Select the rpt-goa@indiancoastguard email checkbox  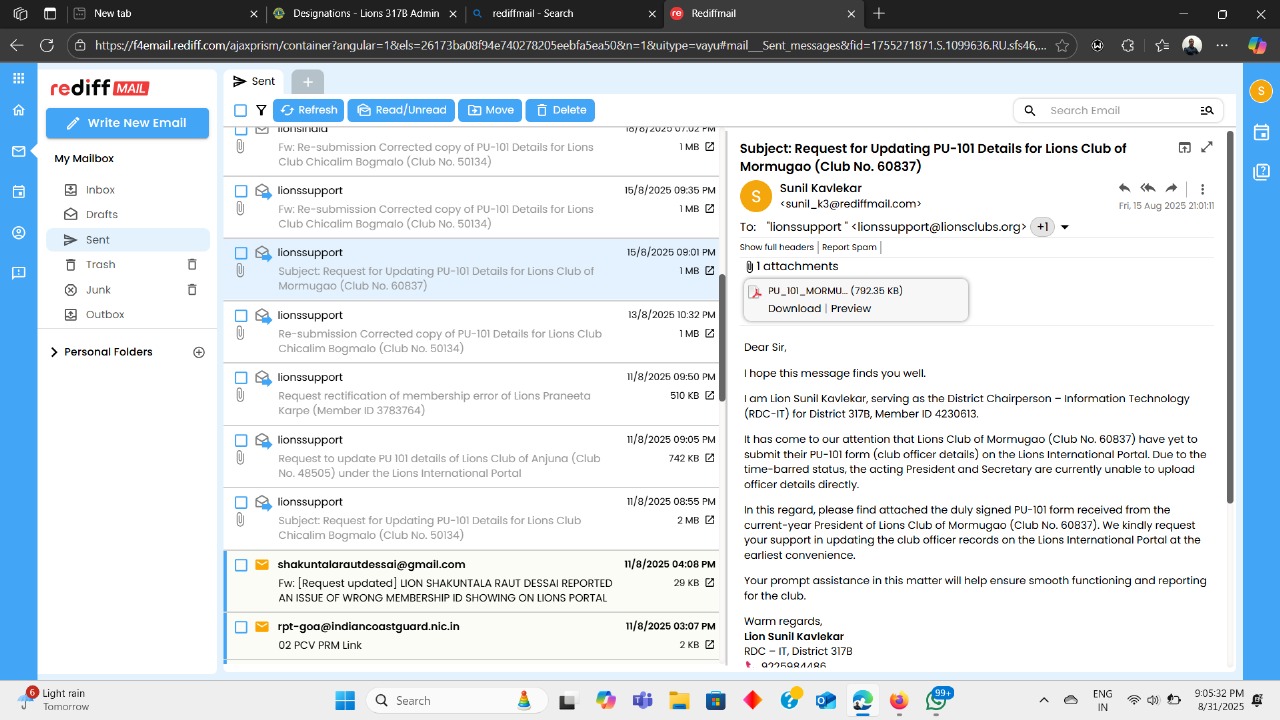(x=240, y=627)
